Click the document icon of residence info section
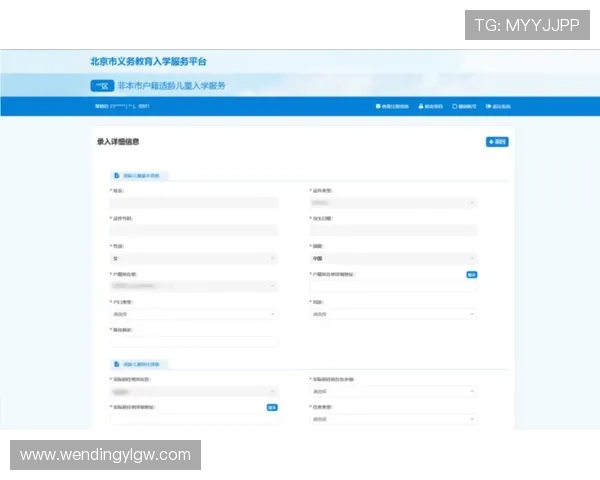600x480 pixels. [117, 364]
